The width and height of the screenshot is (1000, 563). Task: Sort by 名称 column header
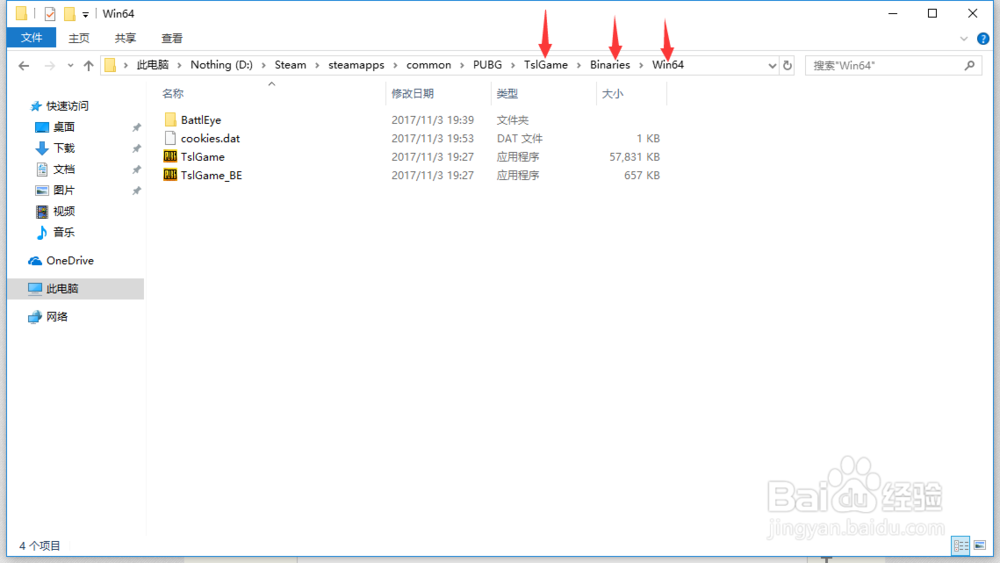[x=173, y=94]
